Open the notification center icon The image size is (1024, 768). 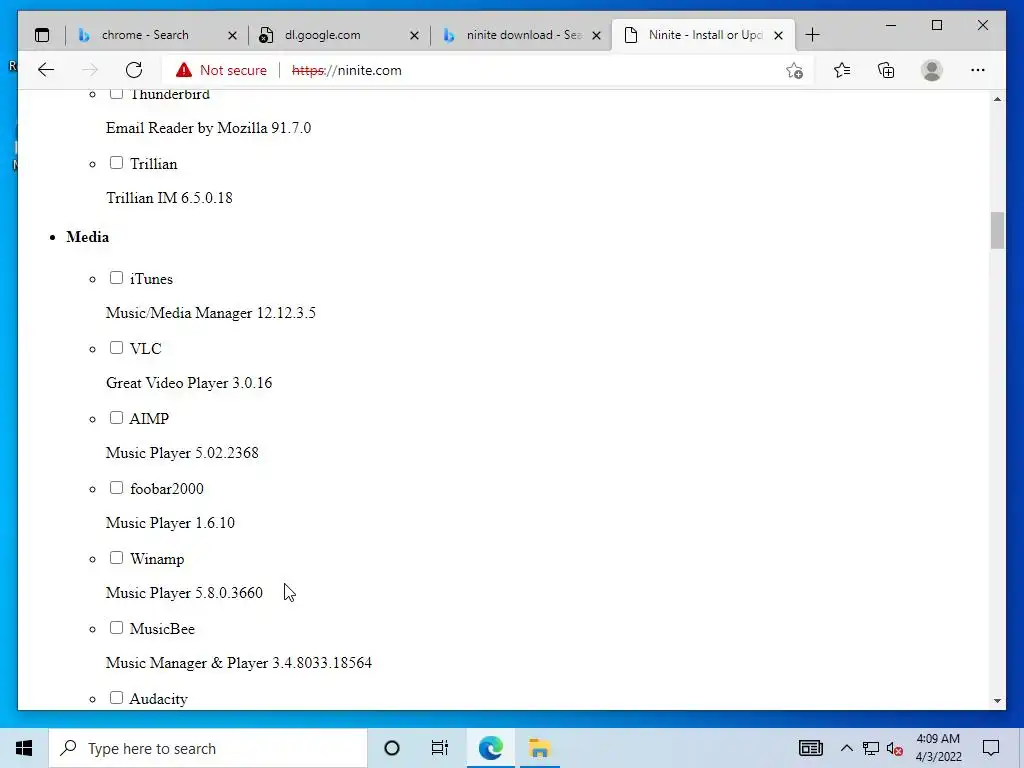click(x=991, y=748)
